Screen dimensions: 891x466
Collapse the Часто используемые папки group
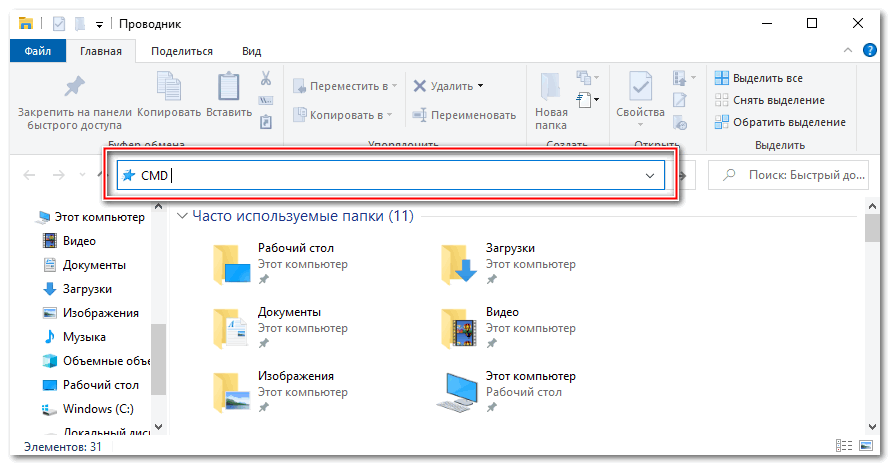tap(182, 216)
